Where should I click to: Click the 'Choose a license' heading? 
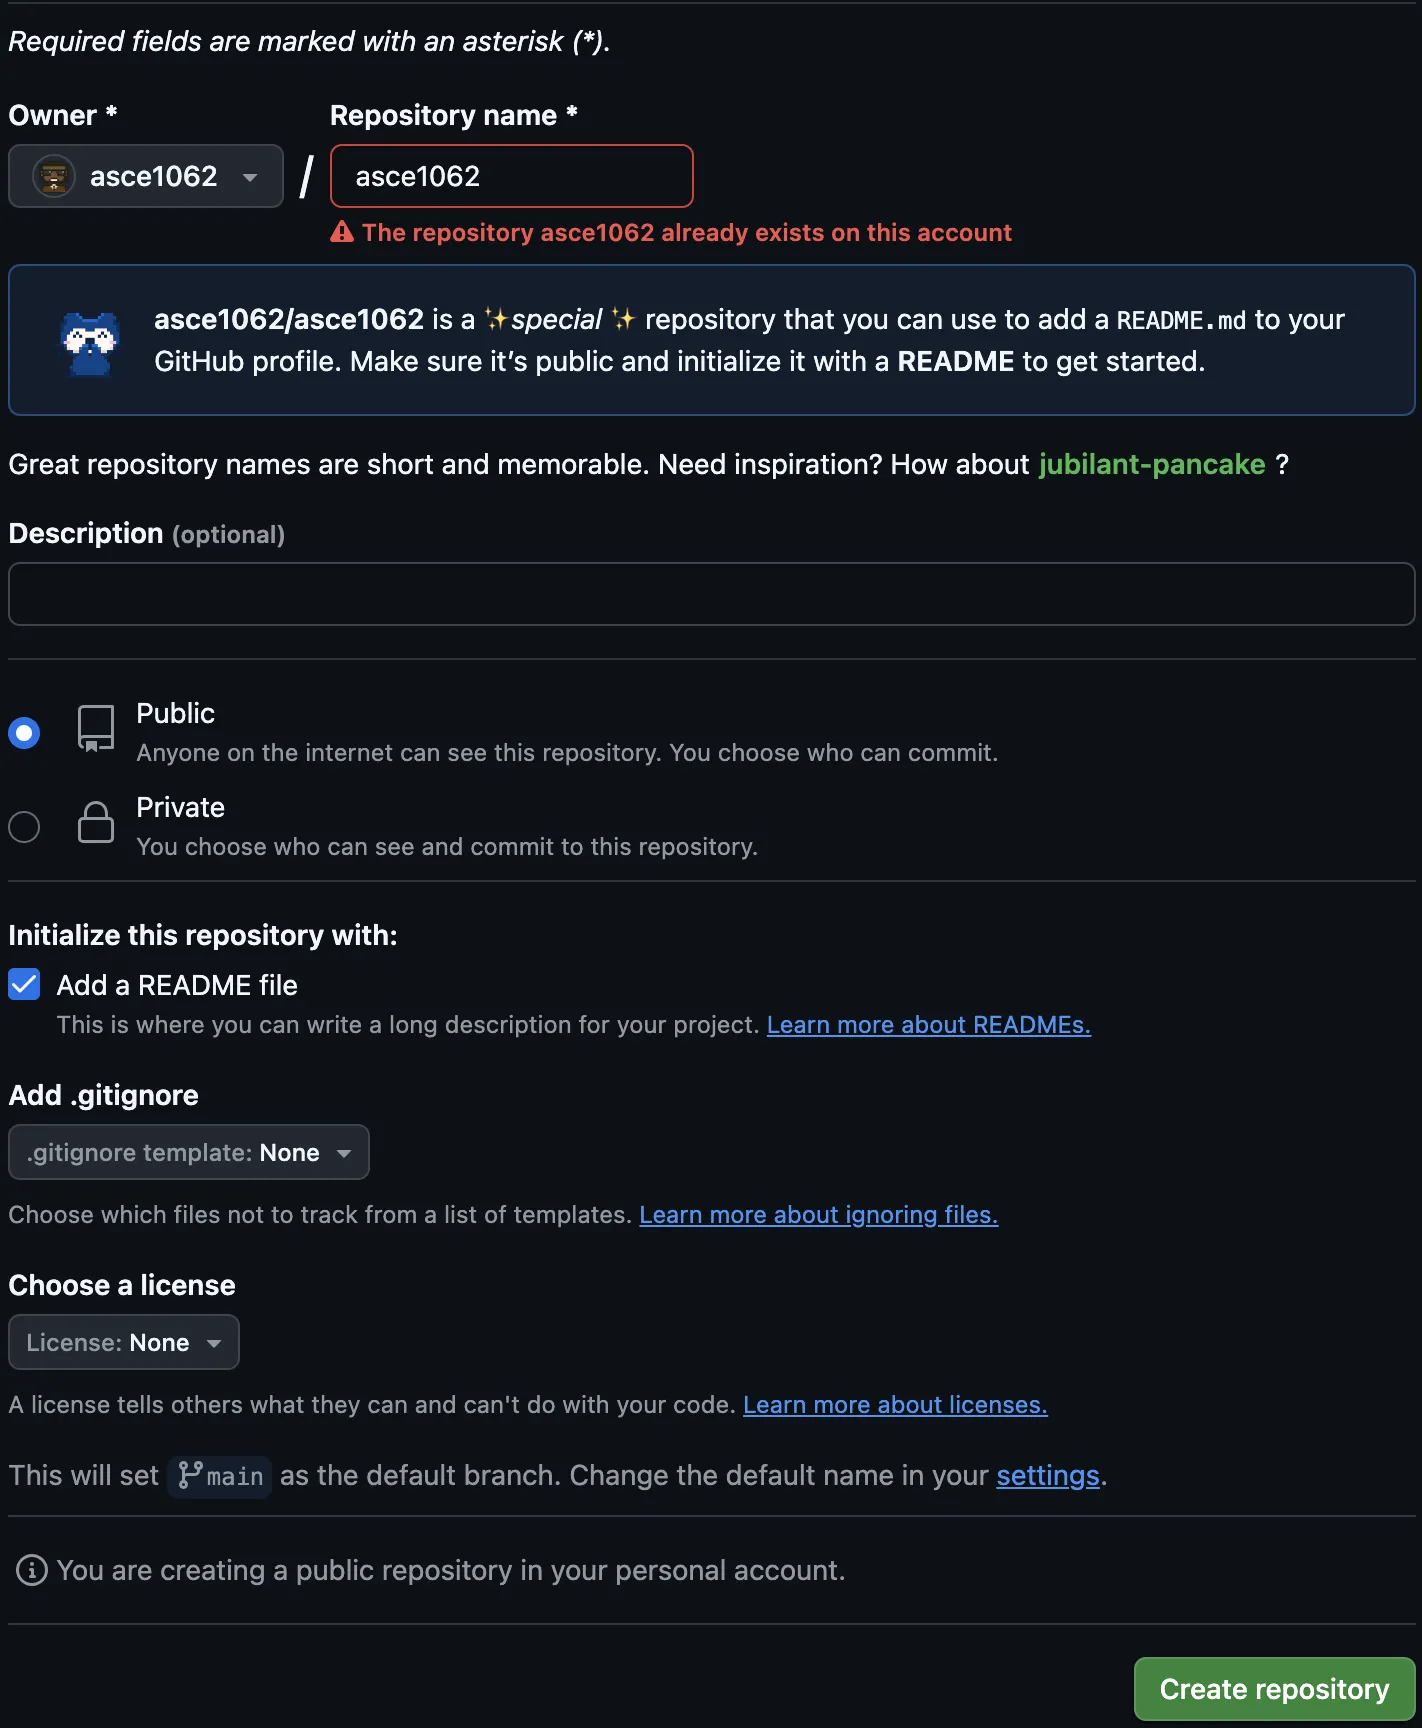[x=122, y=1285]
